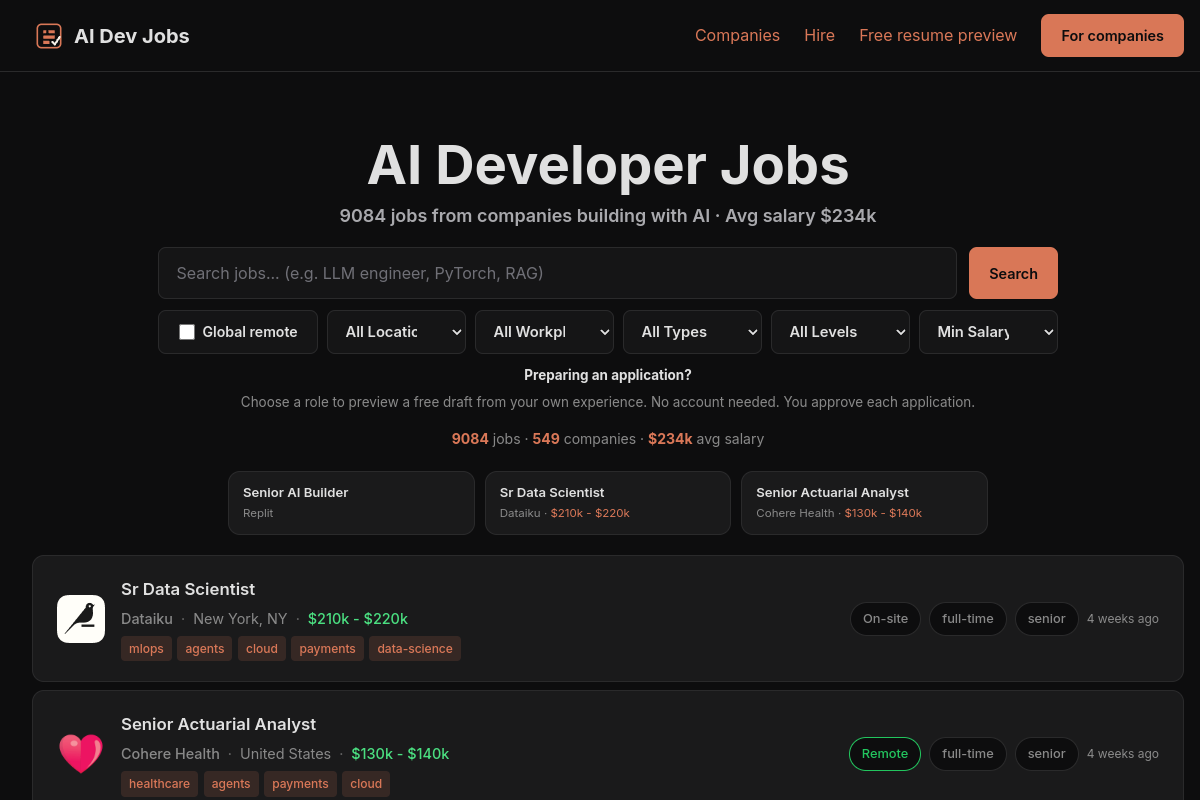Open the Cohere Health heart logo
Viewport: 1200px width, 800px height.
click(81, 754)
